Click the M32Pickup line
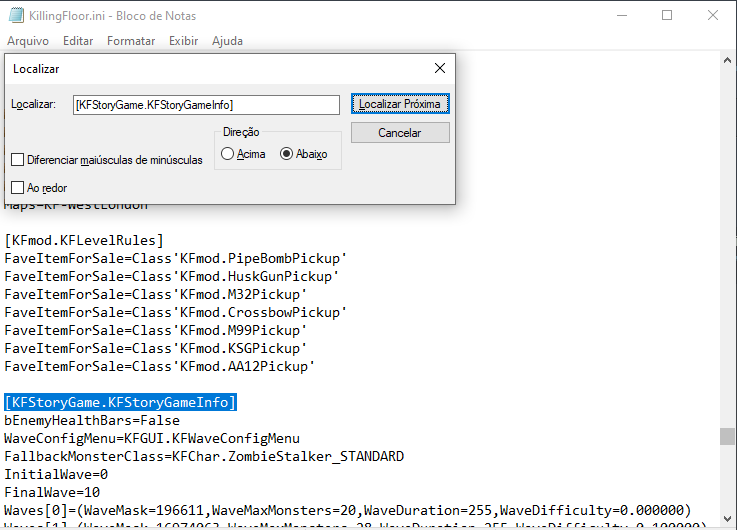The width and height of the screenshot is (737, 530). tap(156, 295)
